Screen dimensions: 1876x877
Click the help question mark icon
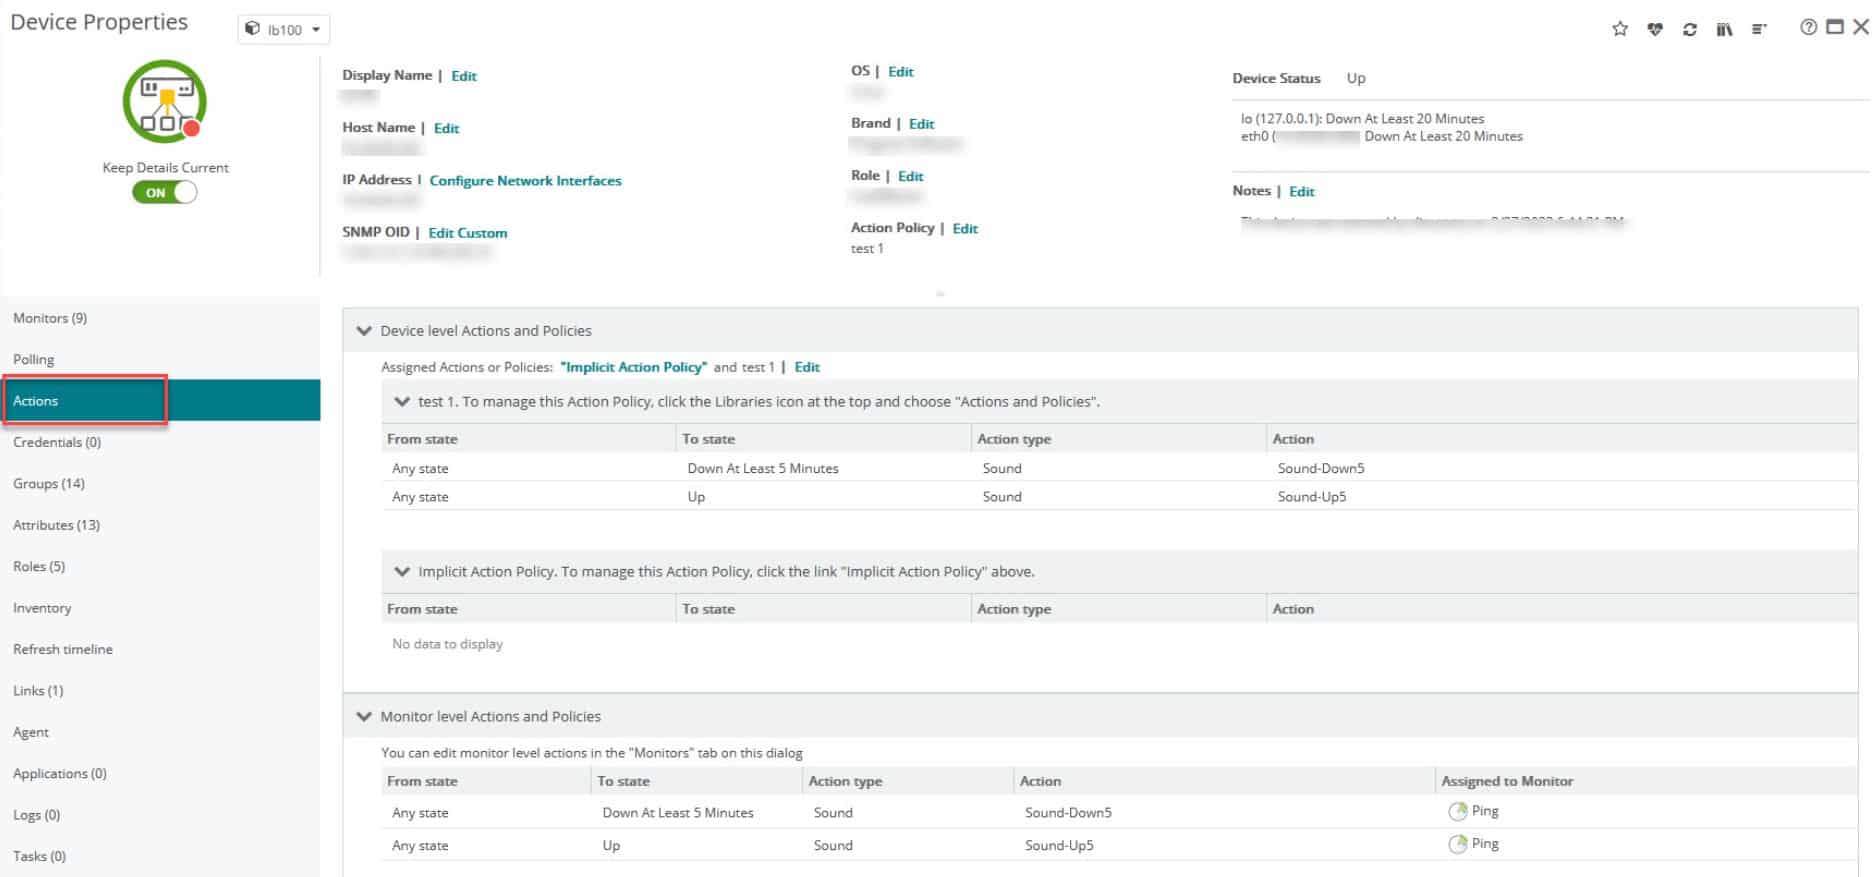(1808, 28)
